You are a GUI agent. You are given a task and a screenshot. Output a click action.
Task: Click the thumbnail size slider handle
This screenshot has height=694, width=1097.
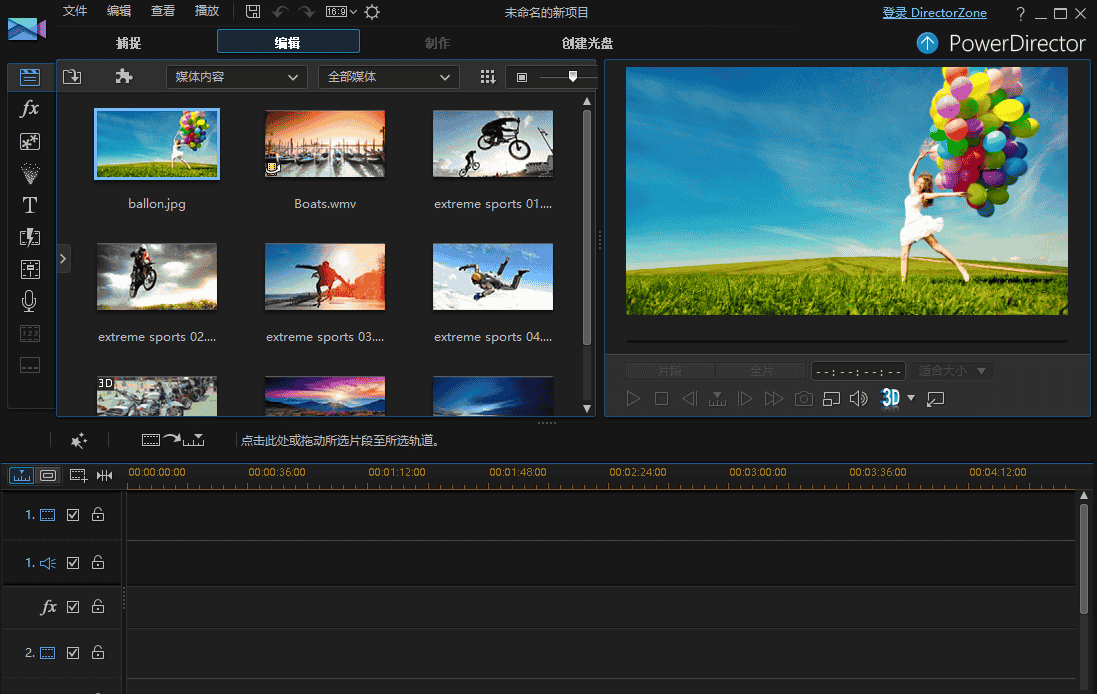[x=572, y=76]
